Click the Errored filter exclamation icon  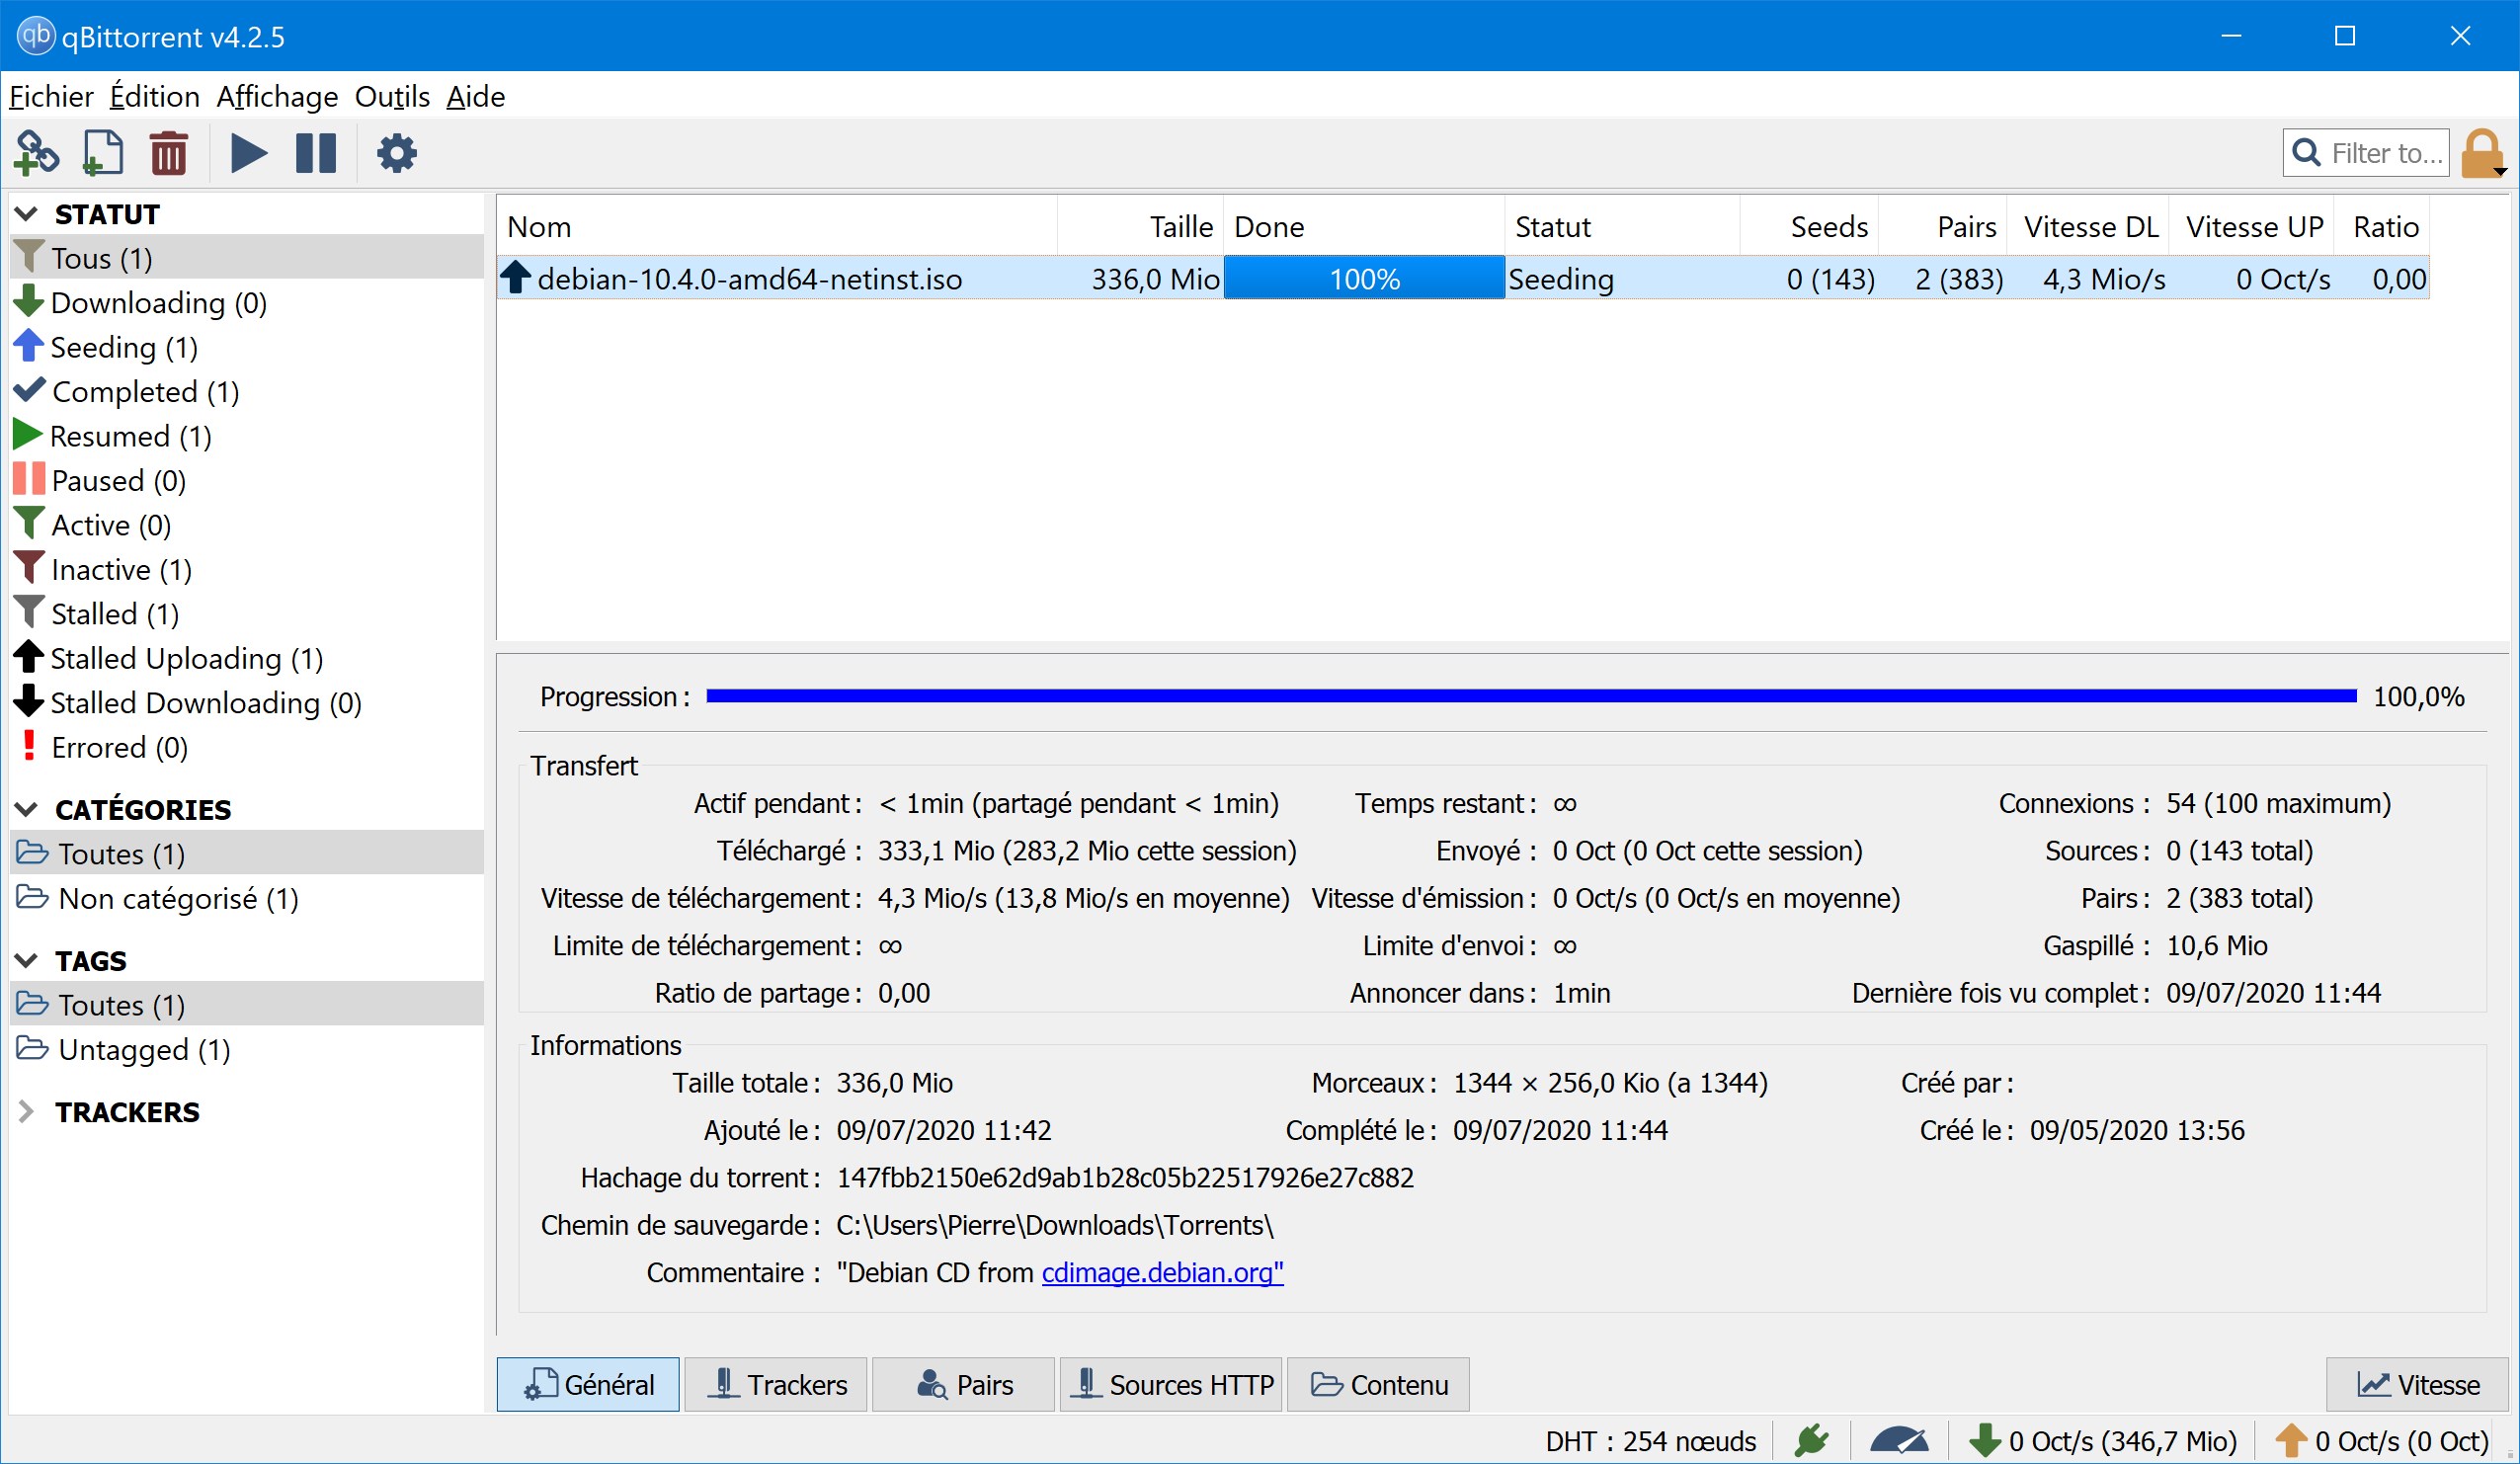click(x=29, y=745)
